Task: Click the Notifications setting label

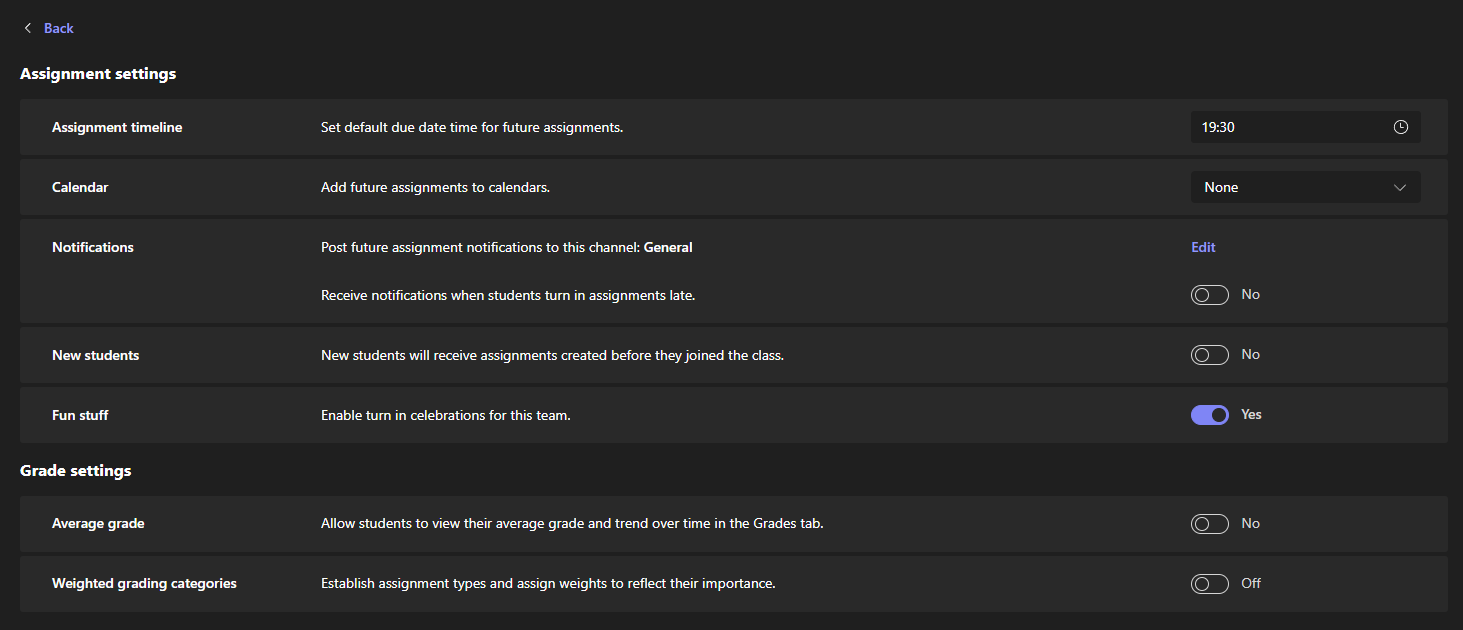Action: point(92,247)
